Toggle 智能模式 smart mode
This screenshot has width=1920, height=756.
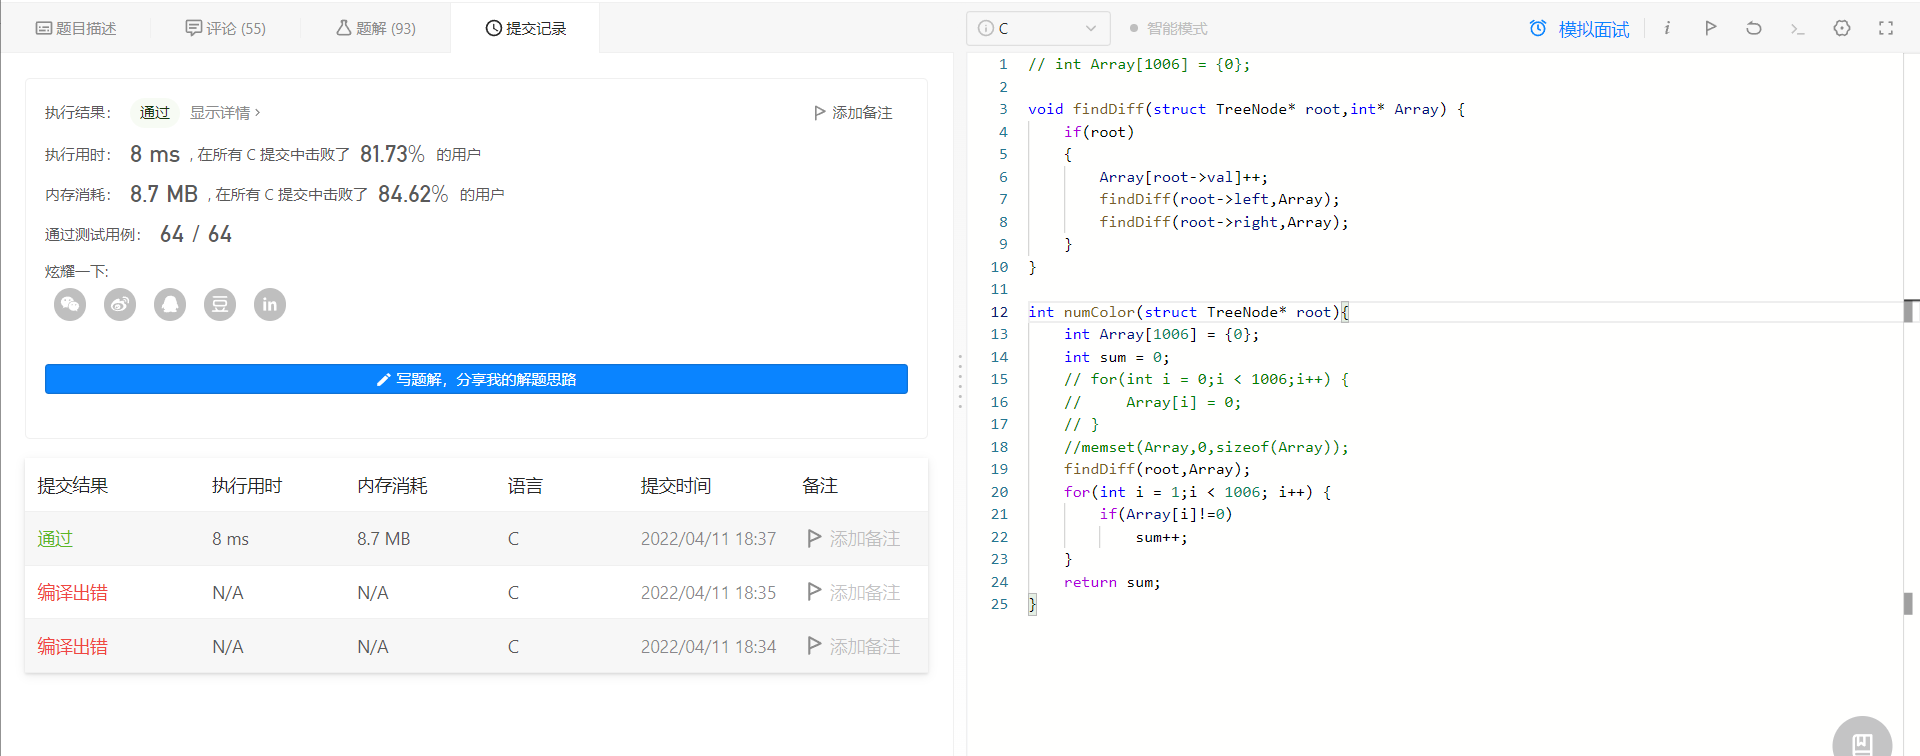pyautogui.click(x=1168, y=28)
